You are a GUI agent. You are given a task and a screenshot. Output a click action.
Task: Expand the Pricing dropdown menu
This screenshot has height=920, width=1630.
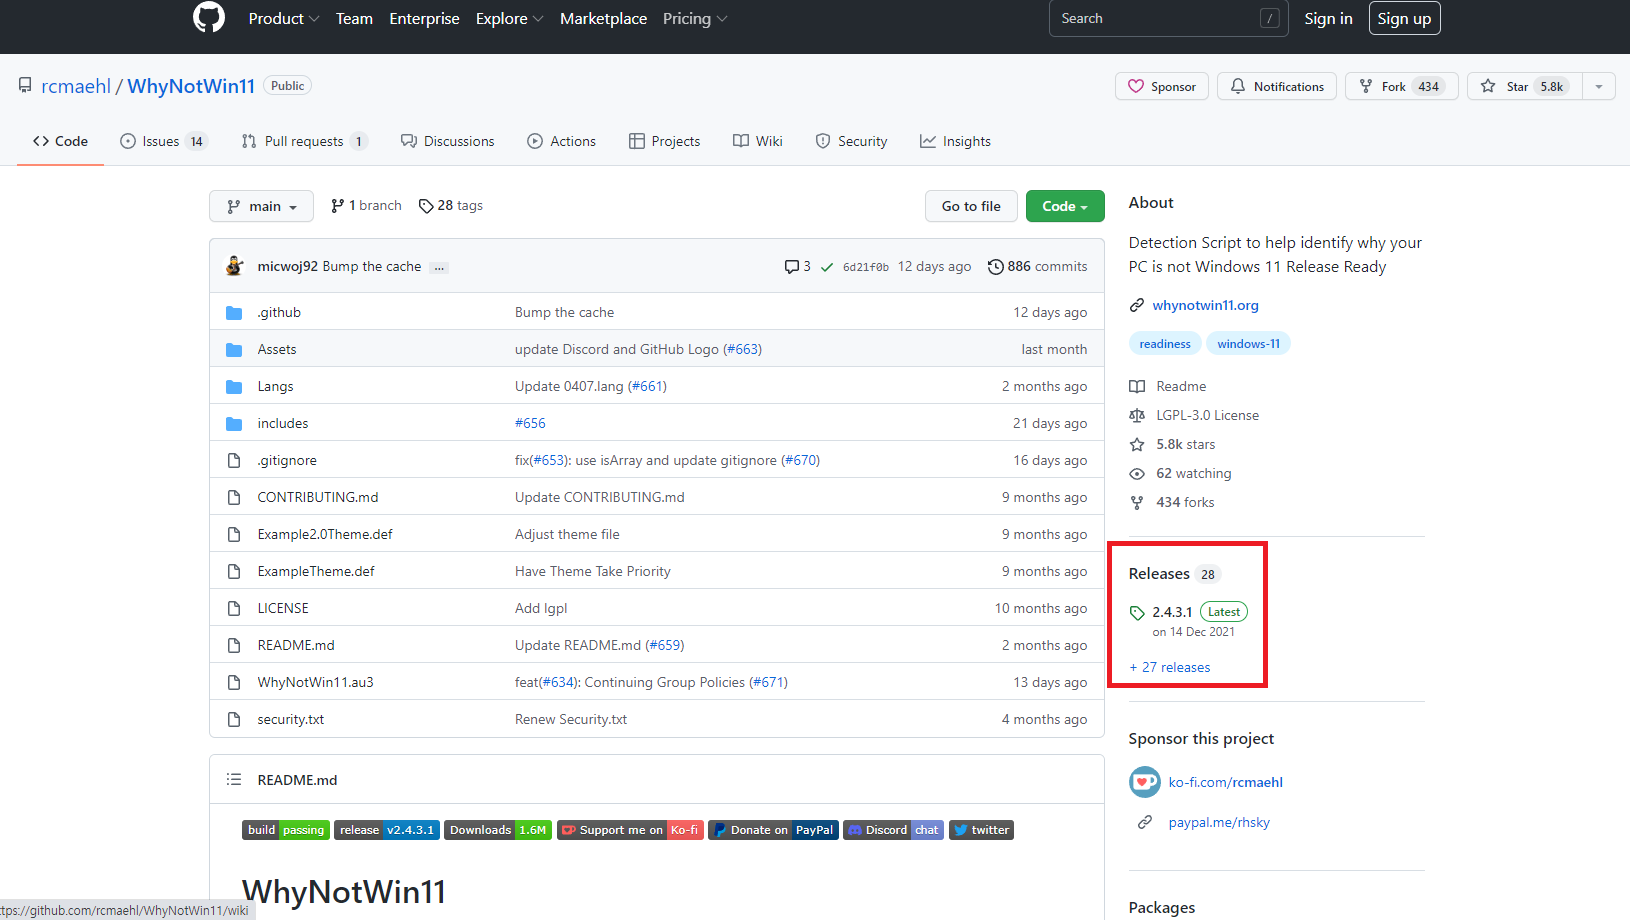pyautogui.click(x=695, y=18)
